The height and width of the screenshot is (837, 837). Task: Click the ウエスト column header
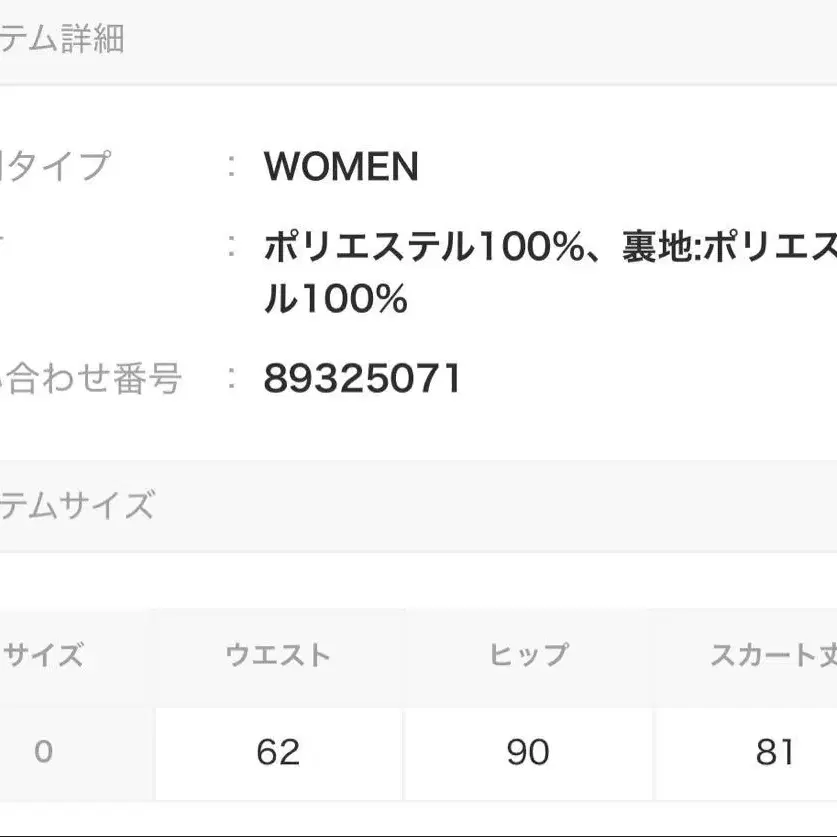tap(278, 656)
